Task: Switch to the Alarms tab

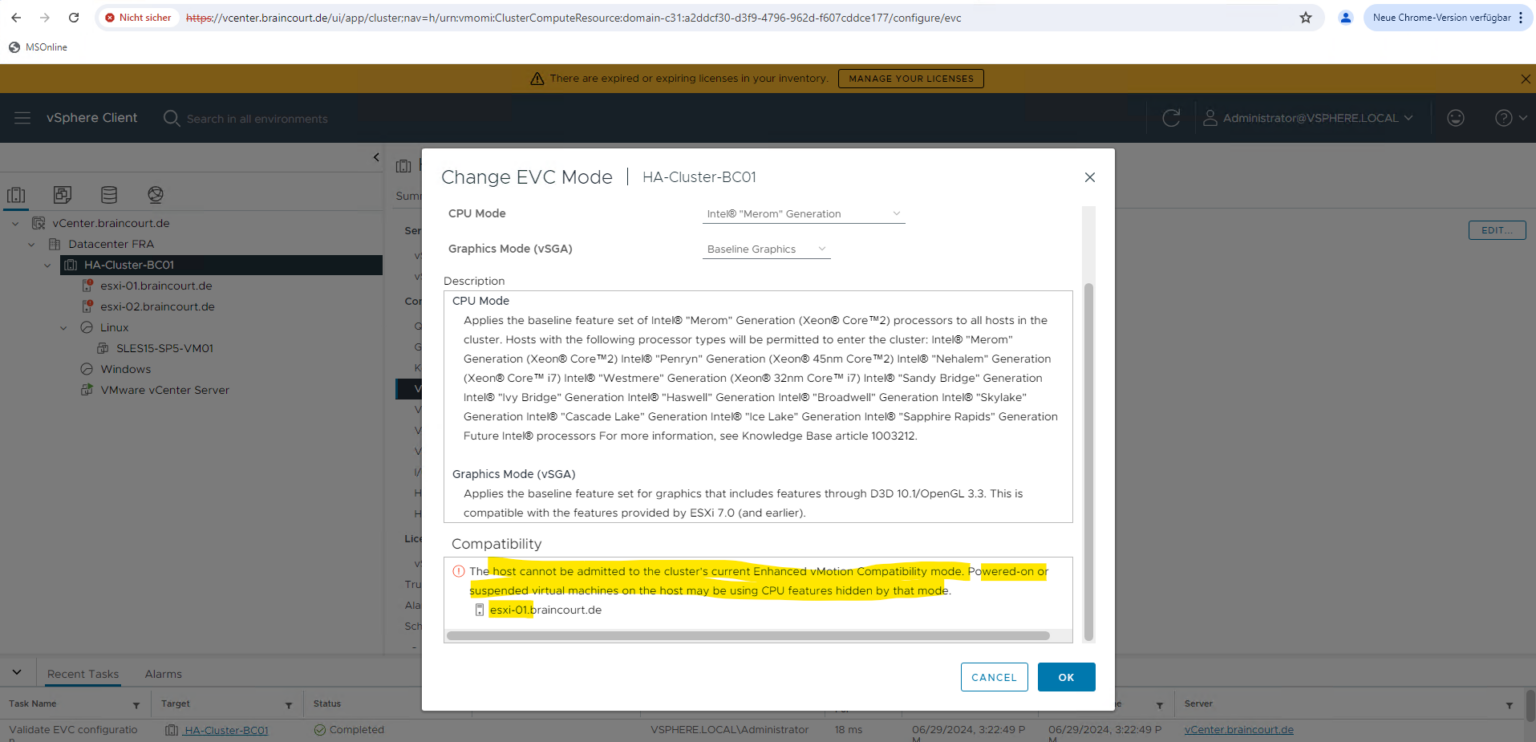Action: 162,673
